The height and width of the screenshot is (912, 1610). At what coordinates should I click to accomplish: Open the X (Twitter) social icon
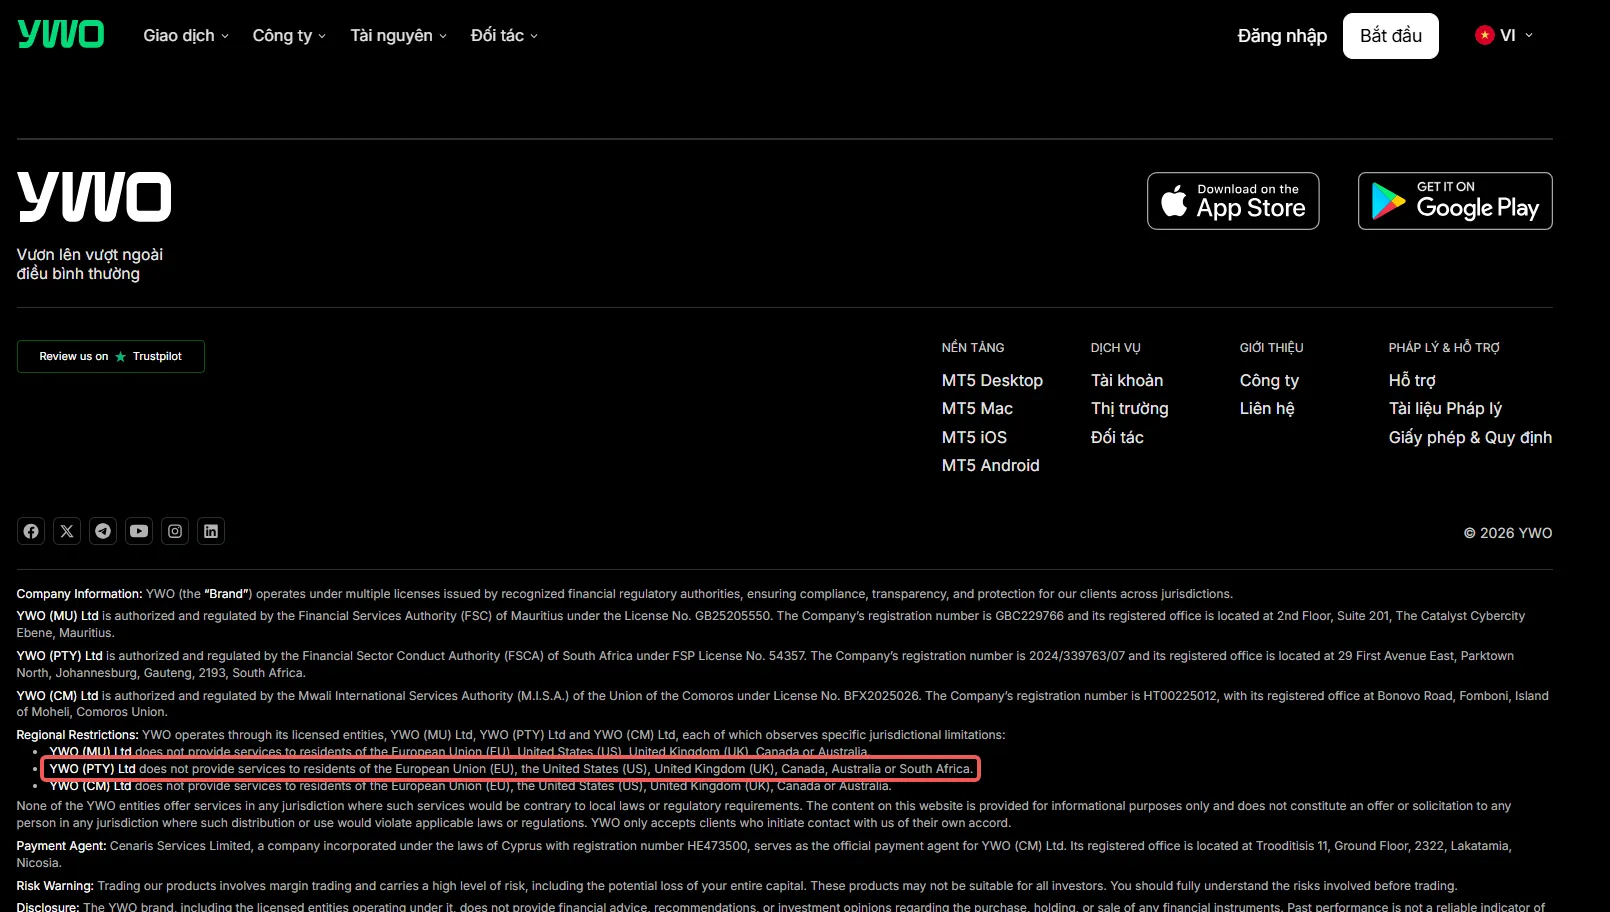point(67,531)
